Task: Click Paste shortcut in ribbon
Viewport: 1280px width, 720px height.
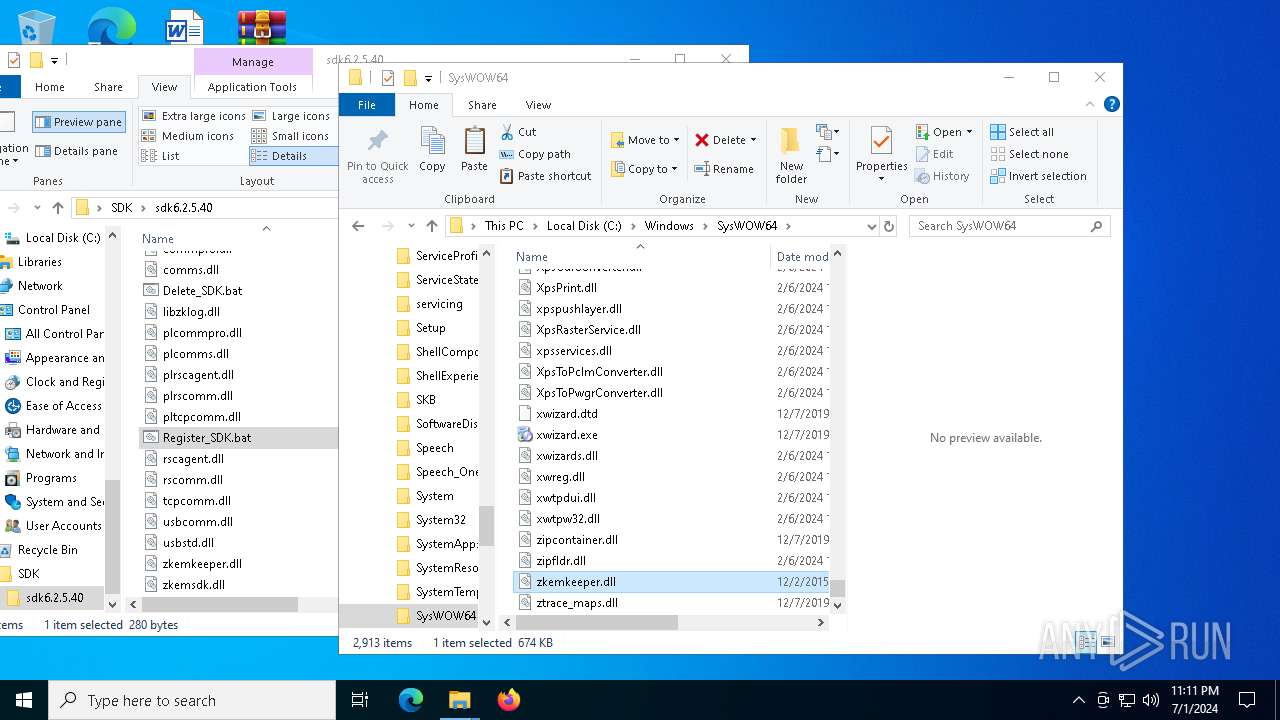Action: (x=545, y=176)
